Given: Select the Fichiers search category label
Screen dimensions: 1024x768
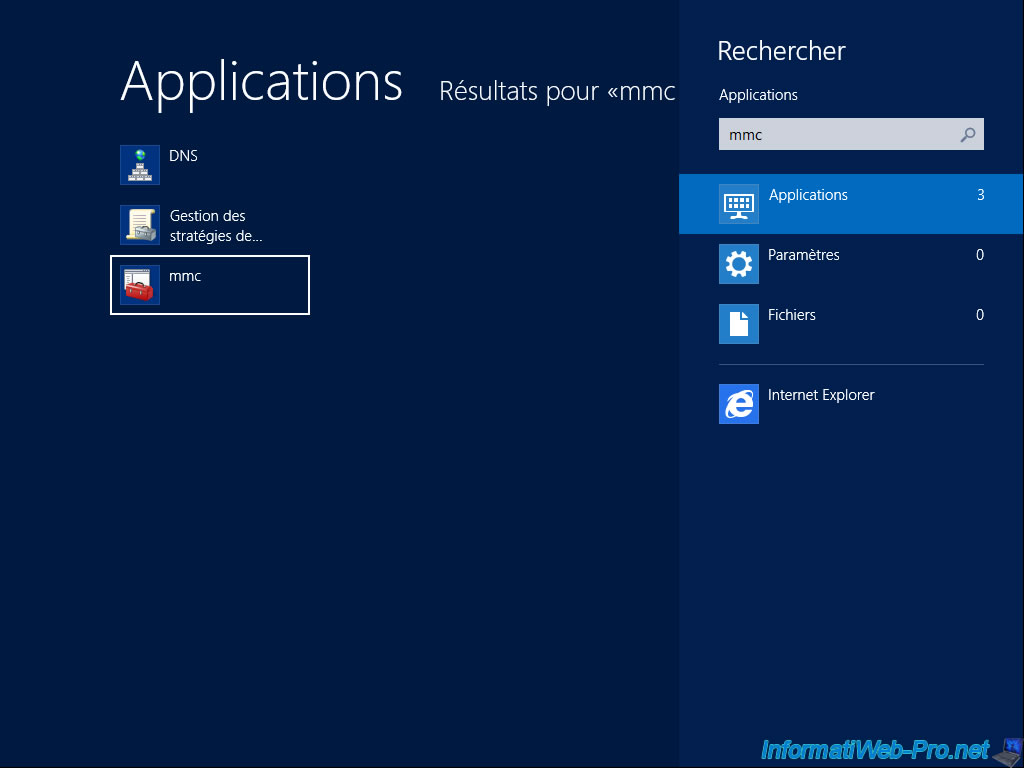Looking at the screenshot, I should point(792,315).
